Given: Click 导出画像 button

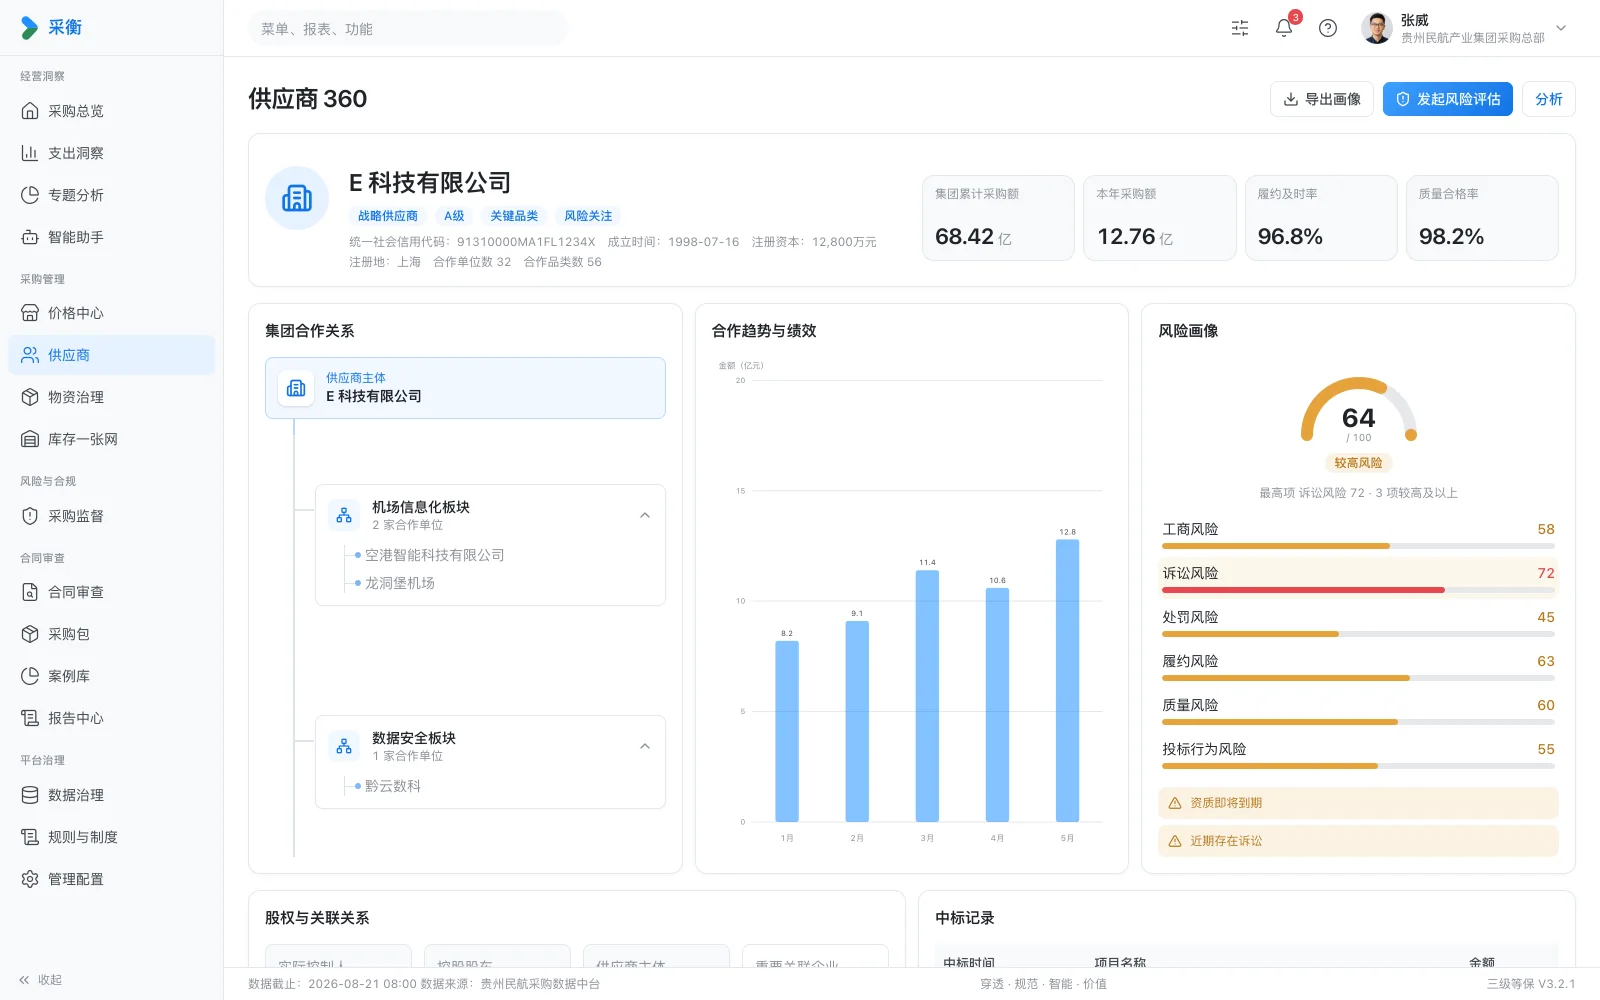Looking at the screenshot, I should click(1322, 99).
